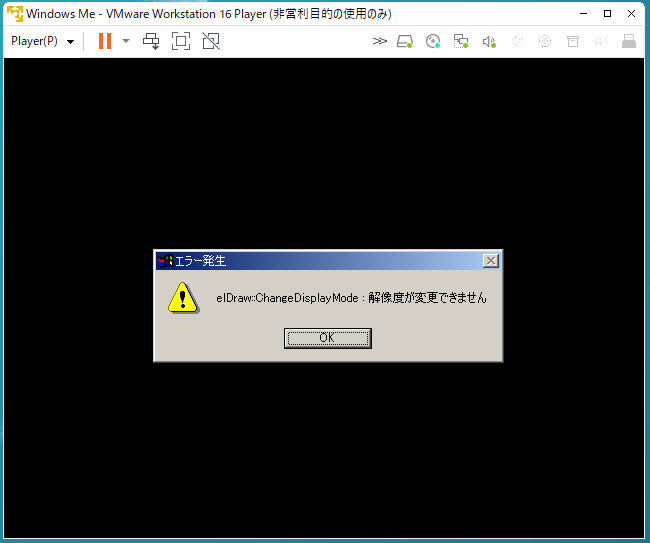
Task: Enter full screen mode
Action: (x=181, y=41)
